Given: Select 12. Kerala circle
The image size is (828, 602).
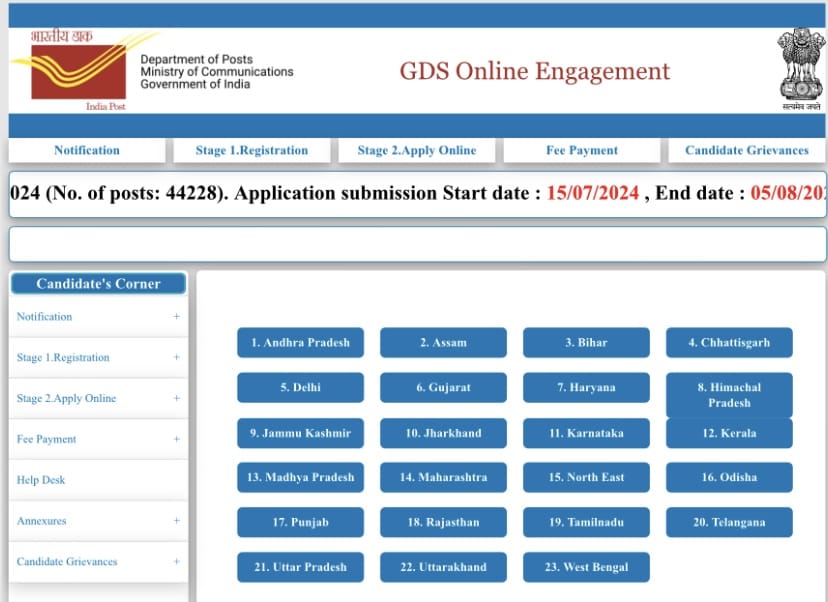Looking at the screenshot, I should 729,433.
